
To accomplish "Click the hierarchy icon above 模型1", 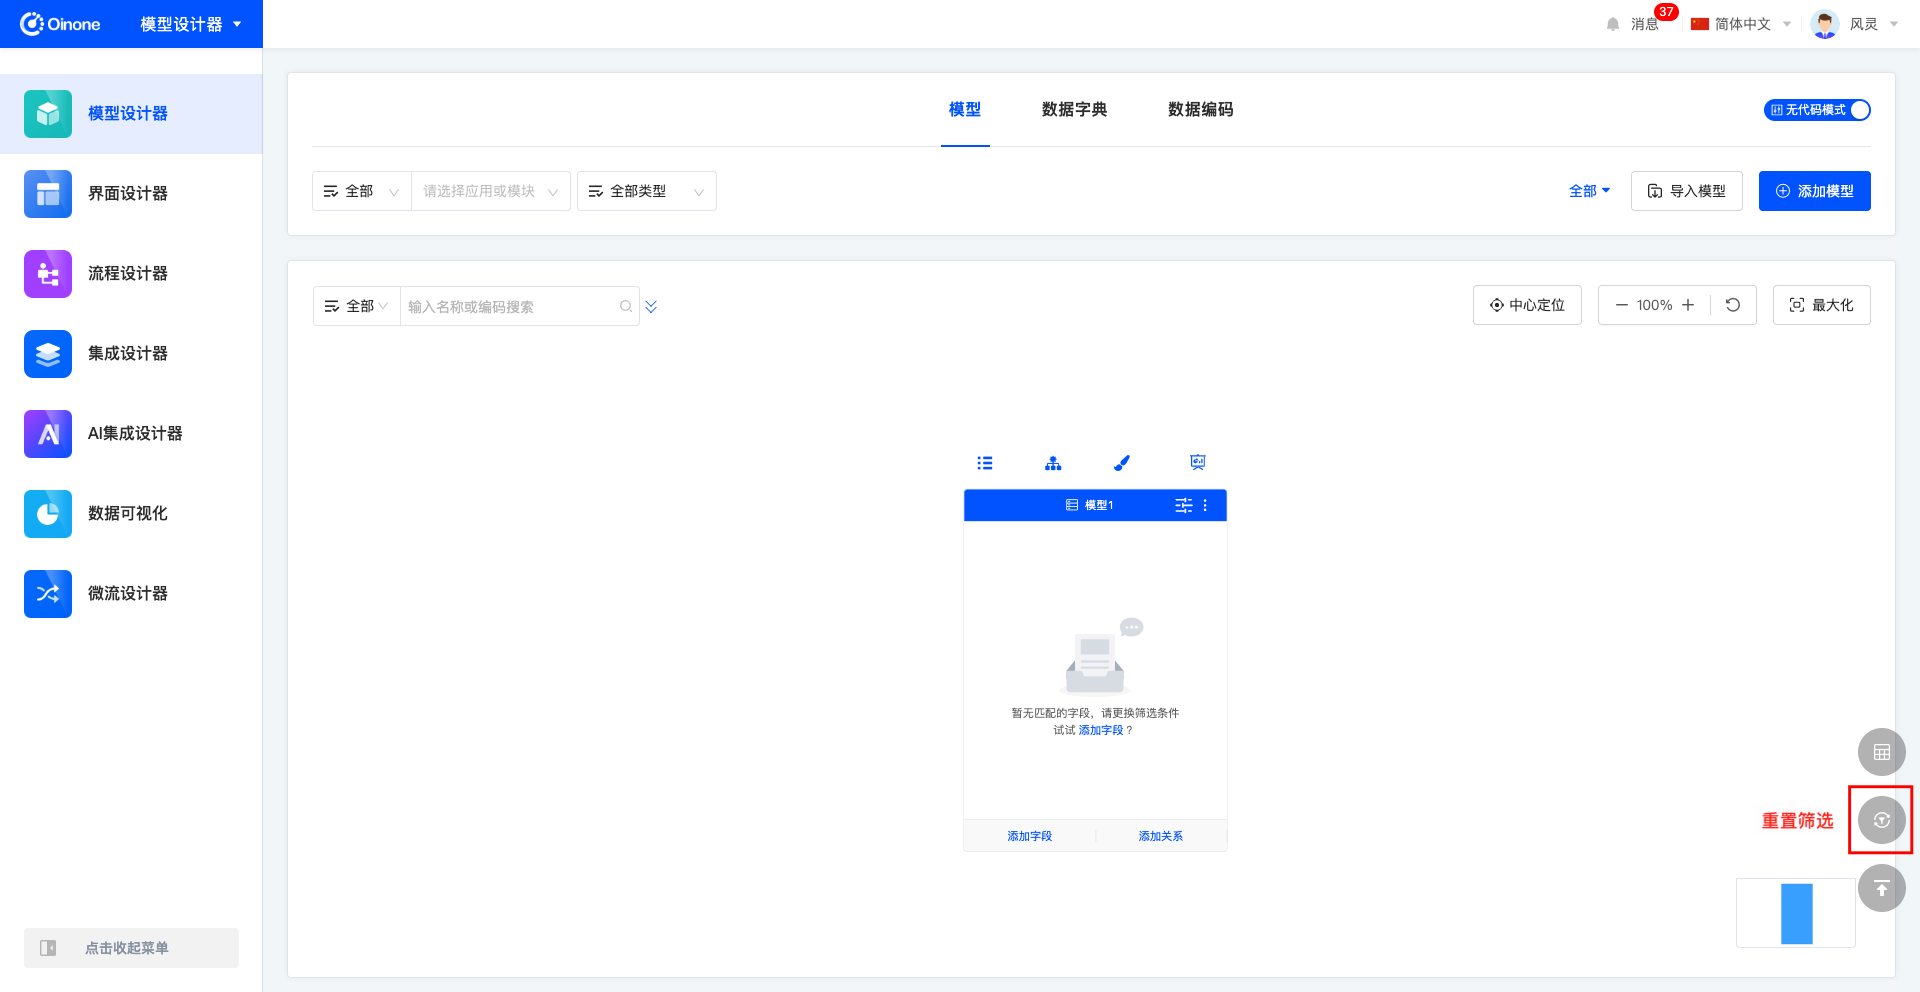I will tap(1053, 463).
